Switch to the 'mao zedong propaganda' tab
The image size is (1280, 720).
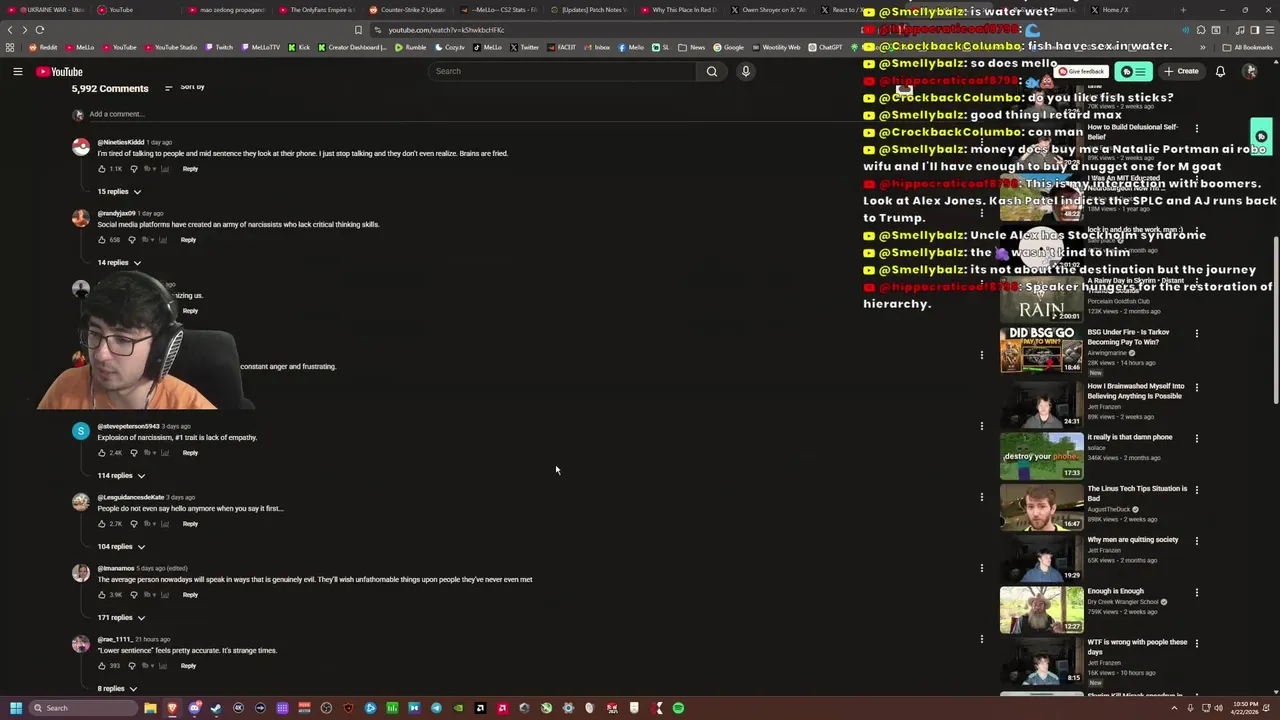pos(230,10)
